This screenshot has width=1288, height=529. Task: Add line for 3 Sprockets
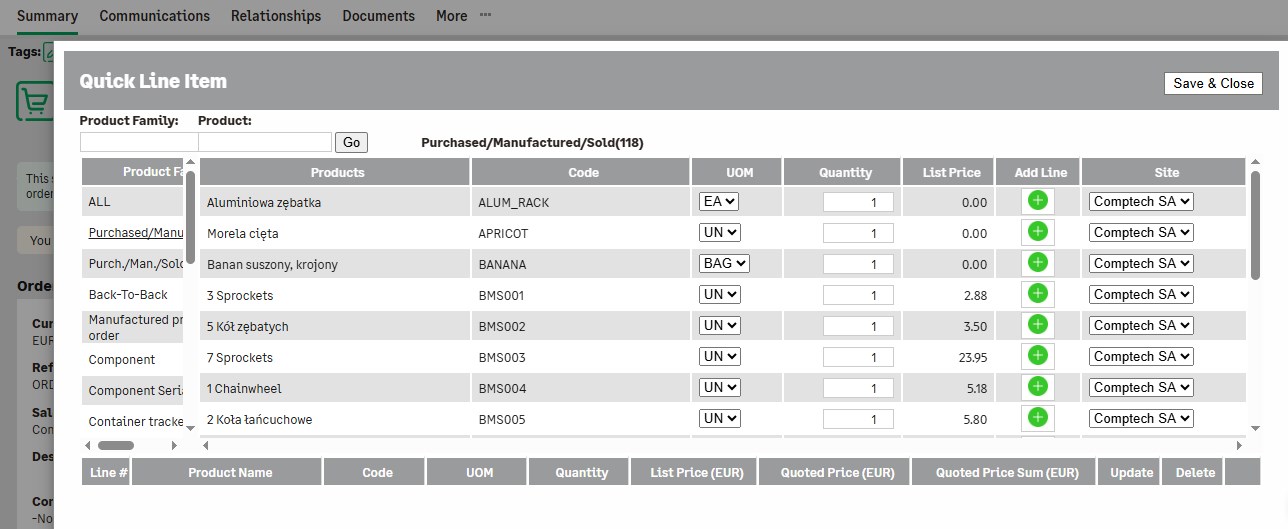tap(1038, 294)
